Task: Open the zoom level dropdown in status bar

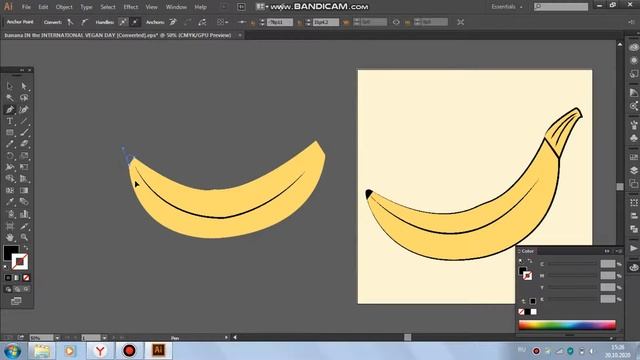Action: 57,338
